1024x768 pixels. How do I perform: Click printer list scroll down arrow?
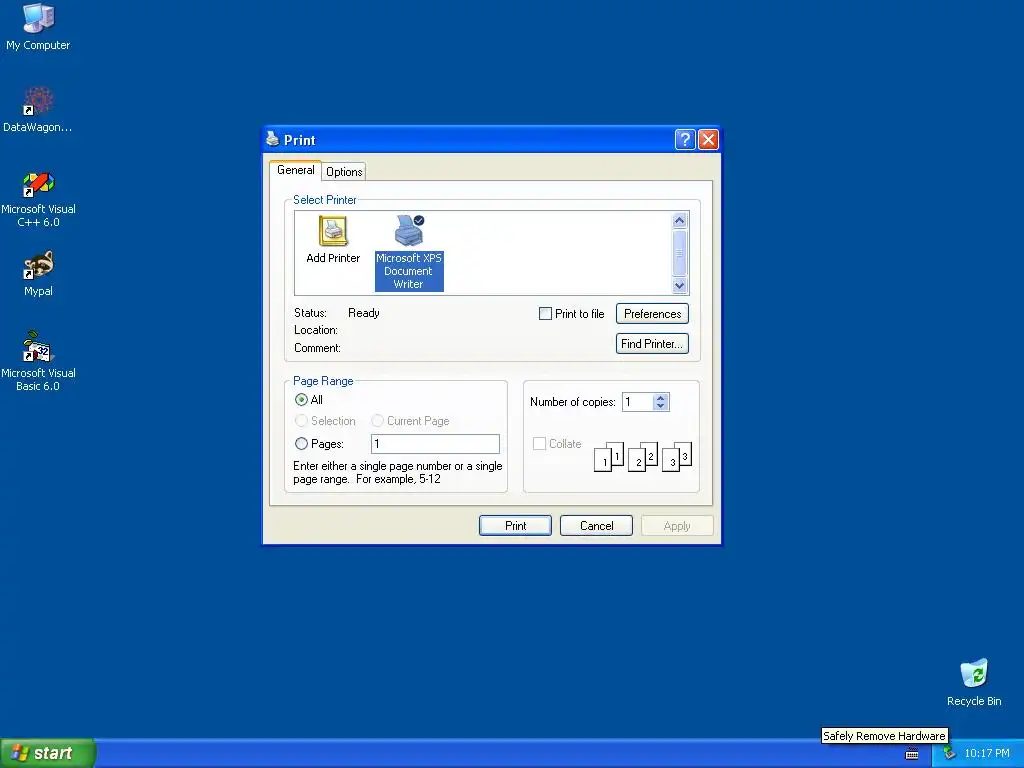coord(679,285)
